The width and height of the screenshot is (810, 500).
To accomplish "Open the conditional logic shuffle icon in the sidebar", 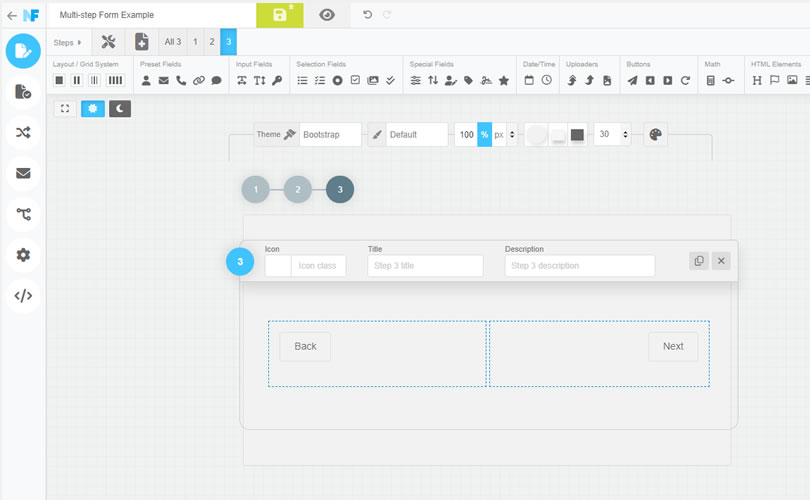I will click(x=23, y=132).
